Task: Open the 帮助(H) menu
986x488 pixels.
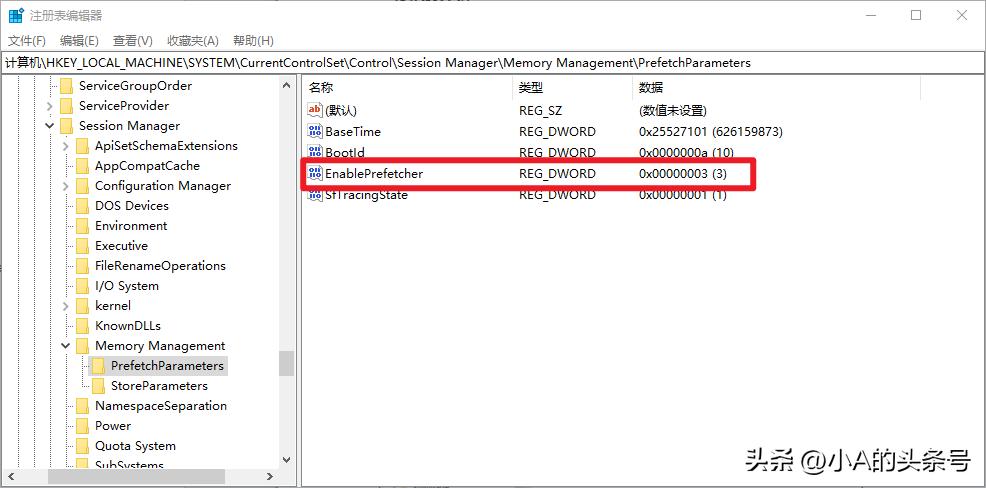Action: 253,41
